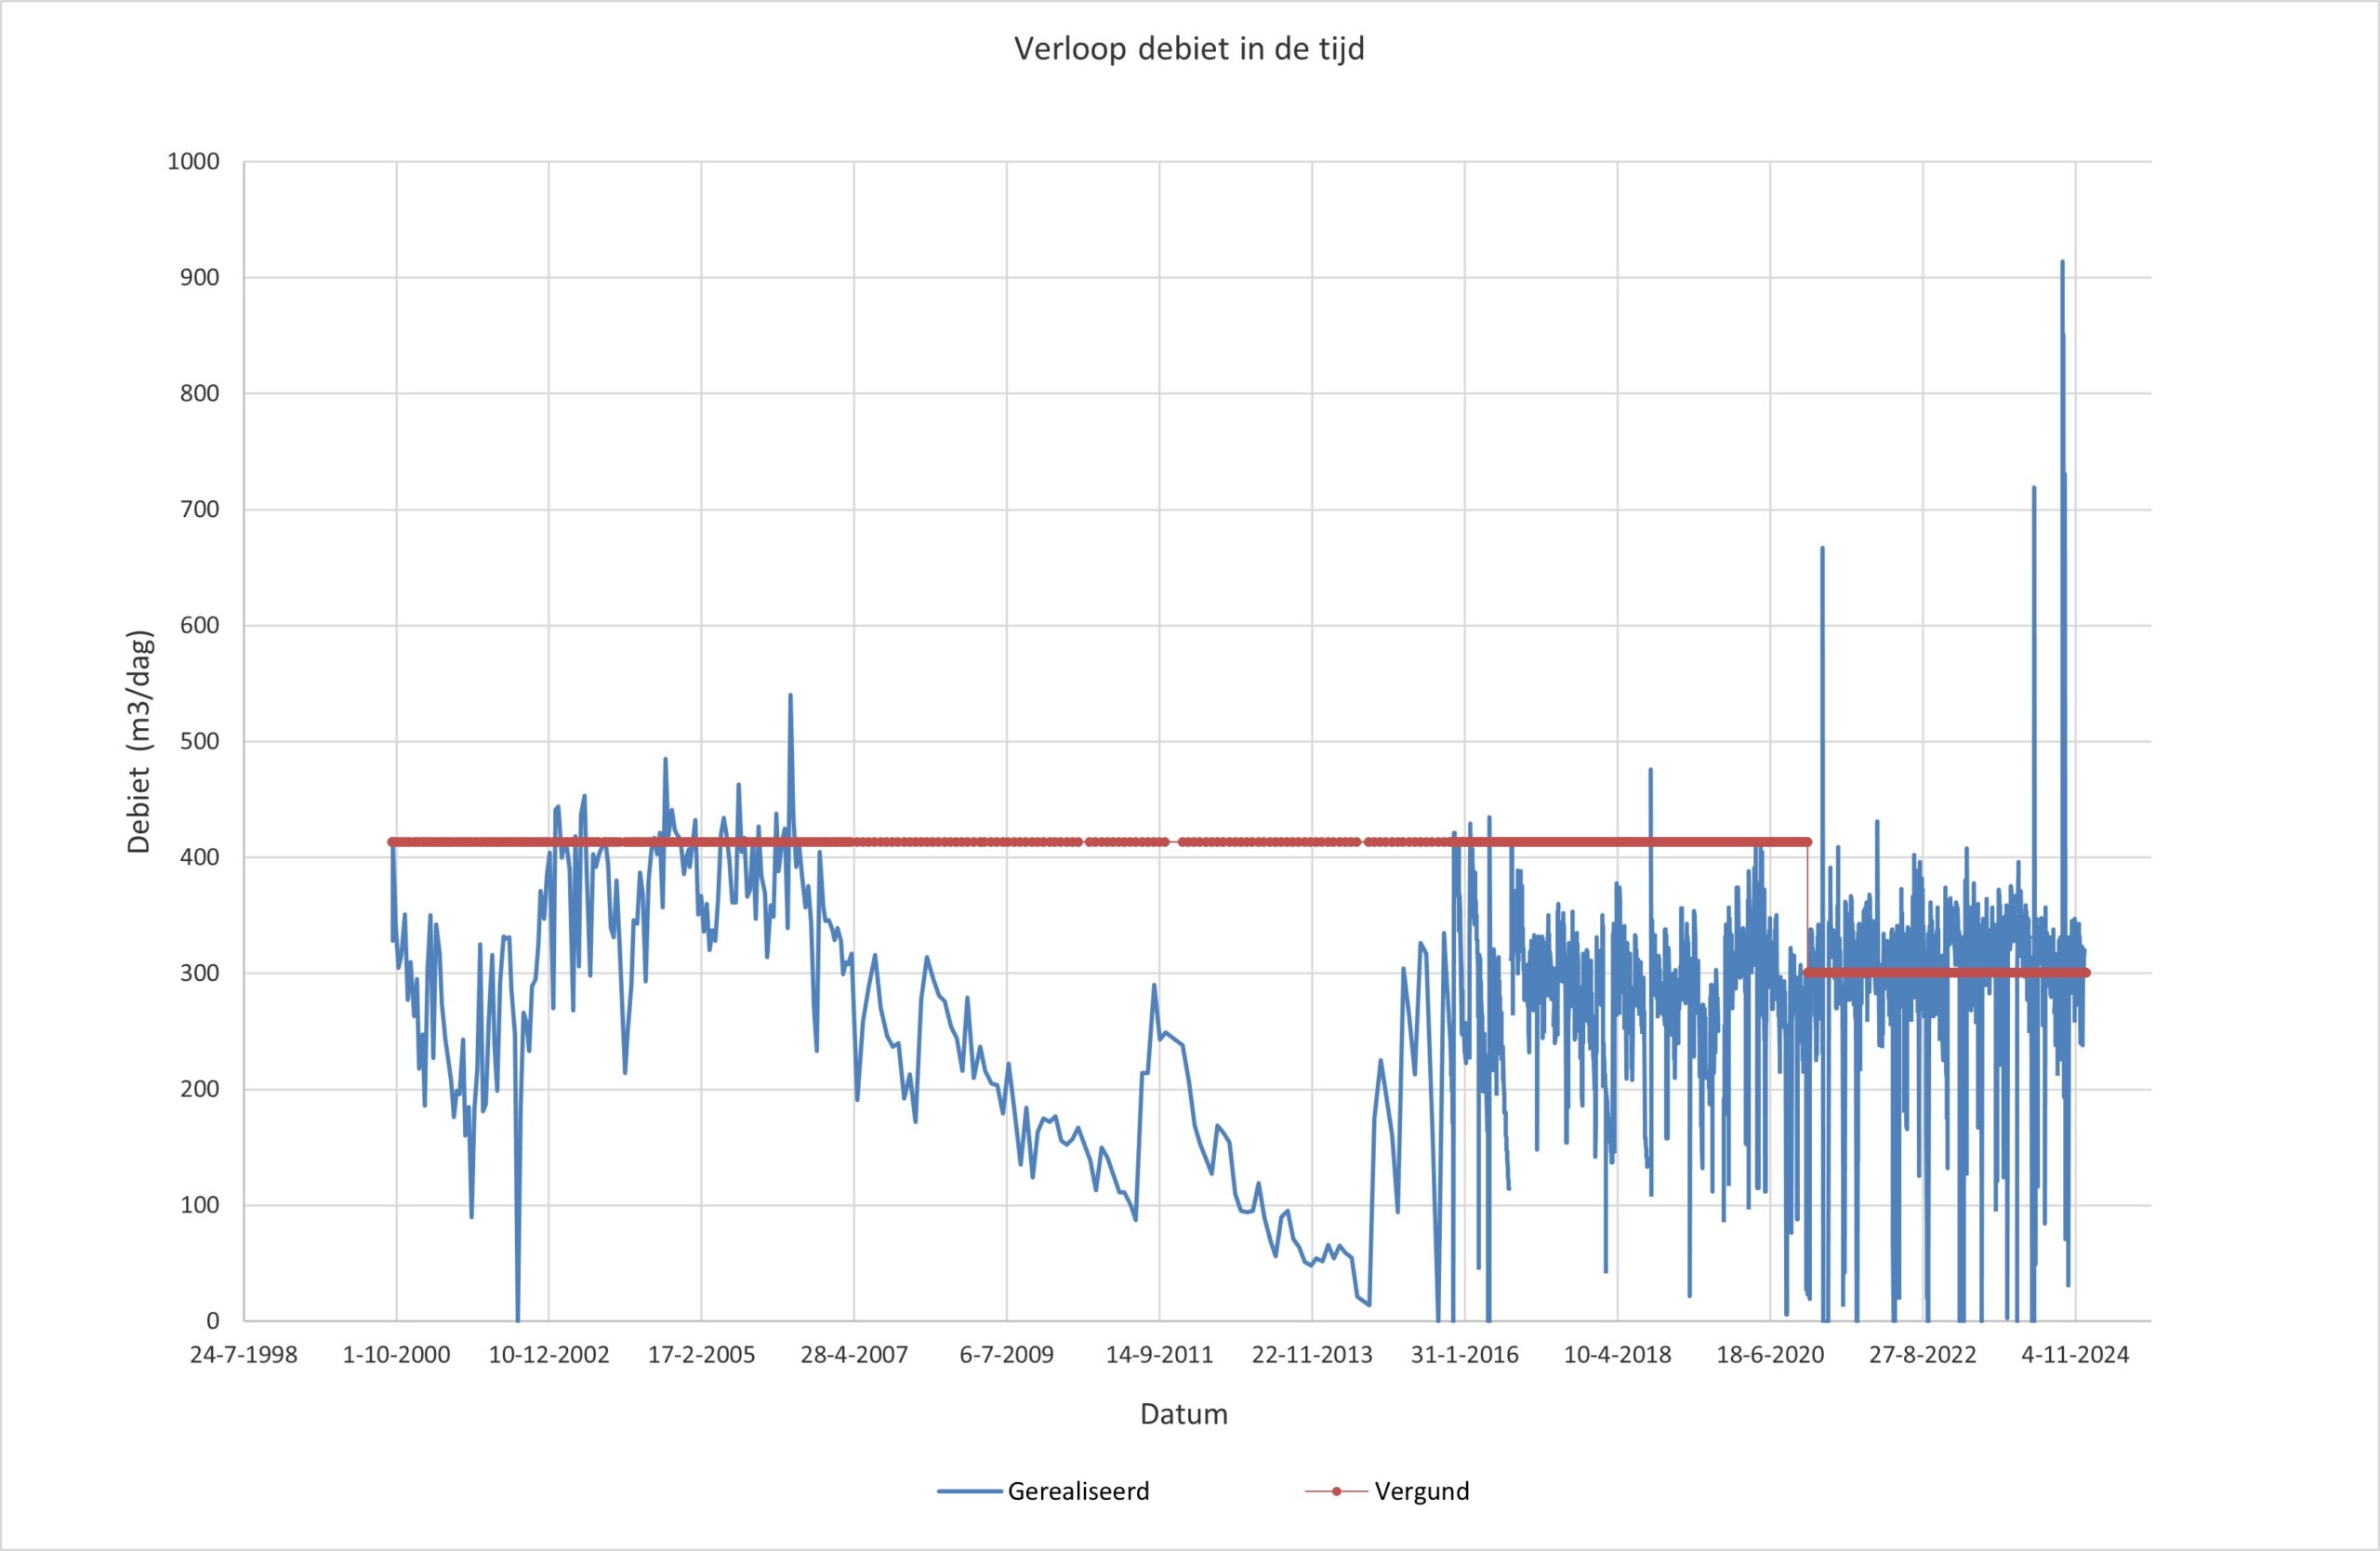Click the y-axis label 200
The height and width of the screenshot is (1551, 2380).
click(200, 1090)
